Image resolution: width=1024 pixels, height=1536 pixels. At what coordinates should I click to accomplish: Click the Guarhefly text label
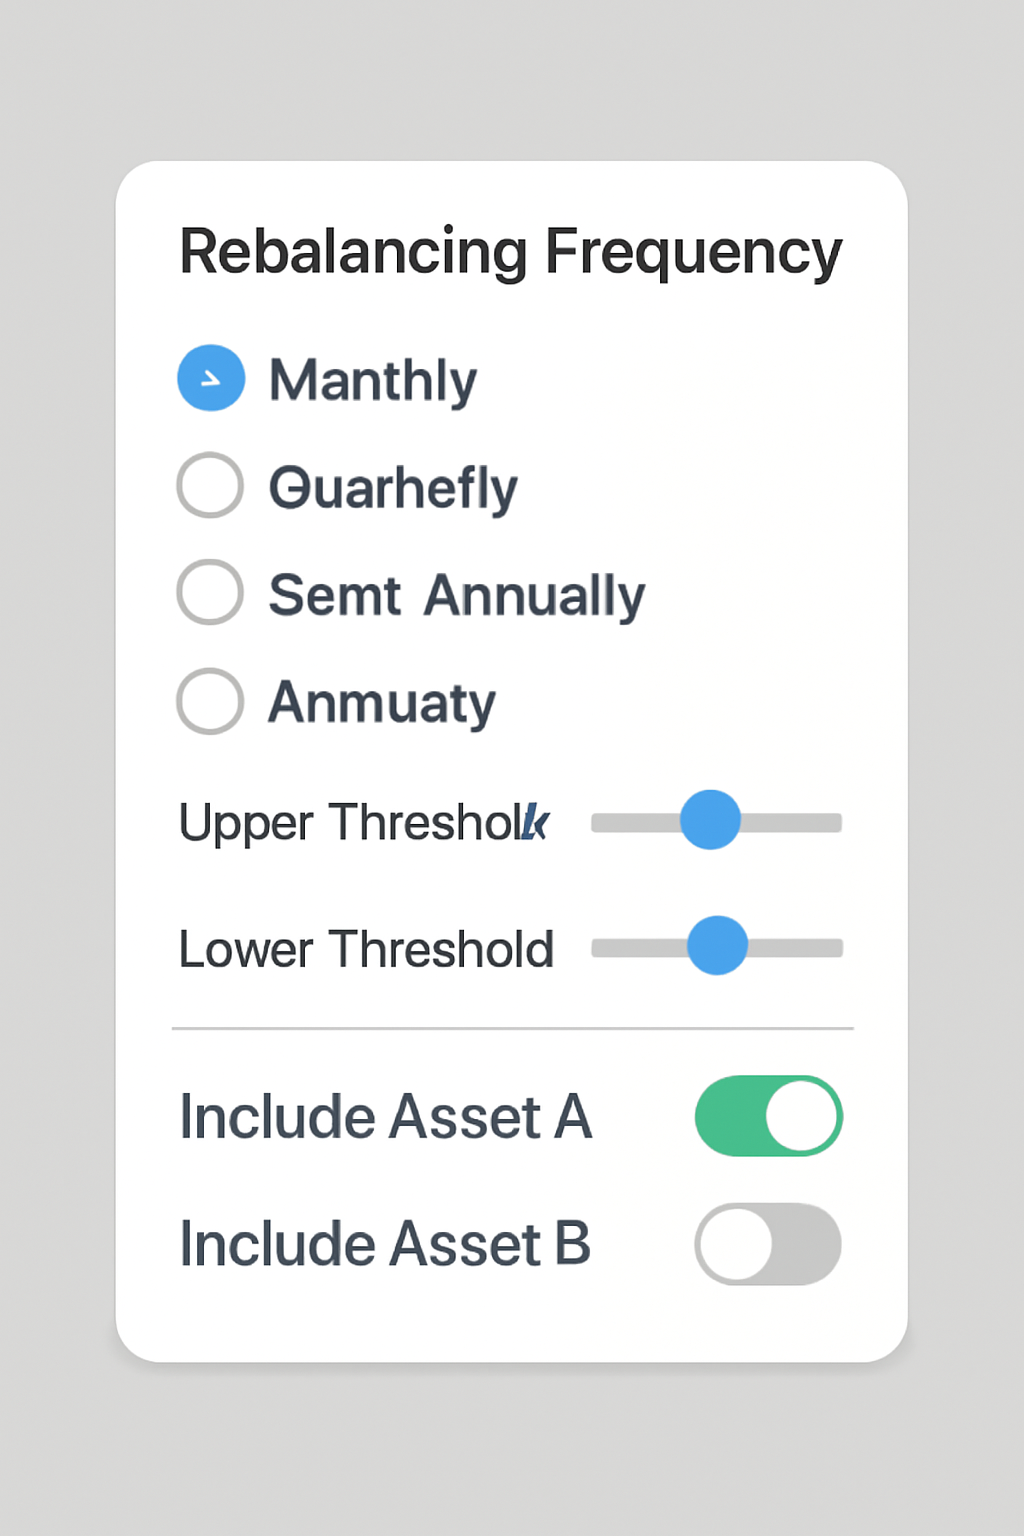393,488
